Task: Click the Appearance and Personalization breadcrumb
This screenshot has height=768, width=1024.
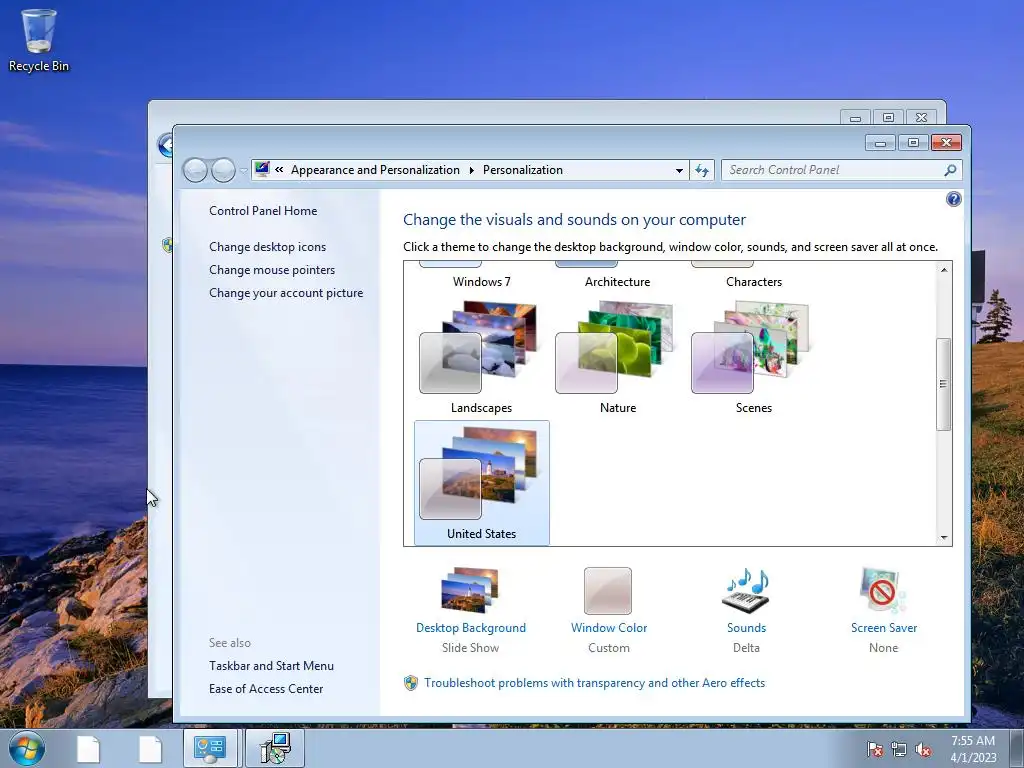Action: pos(376,170)
